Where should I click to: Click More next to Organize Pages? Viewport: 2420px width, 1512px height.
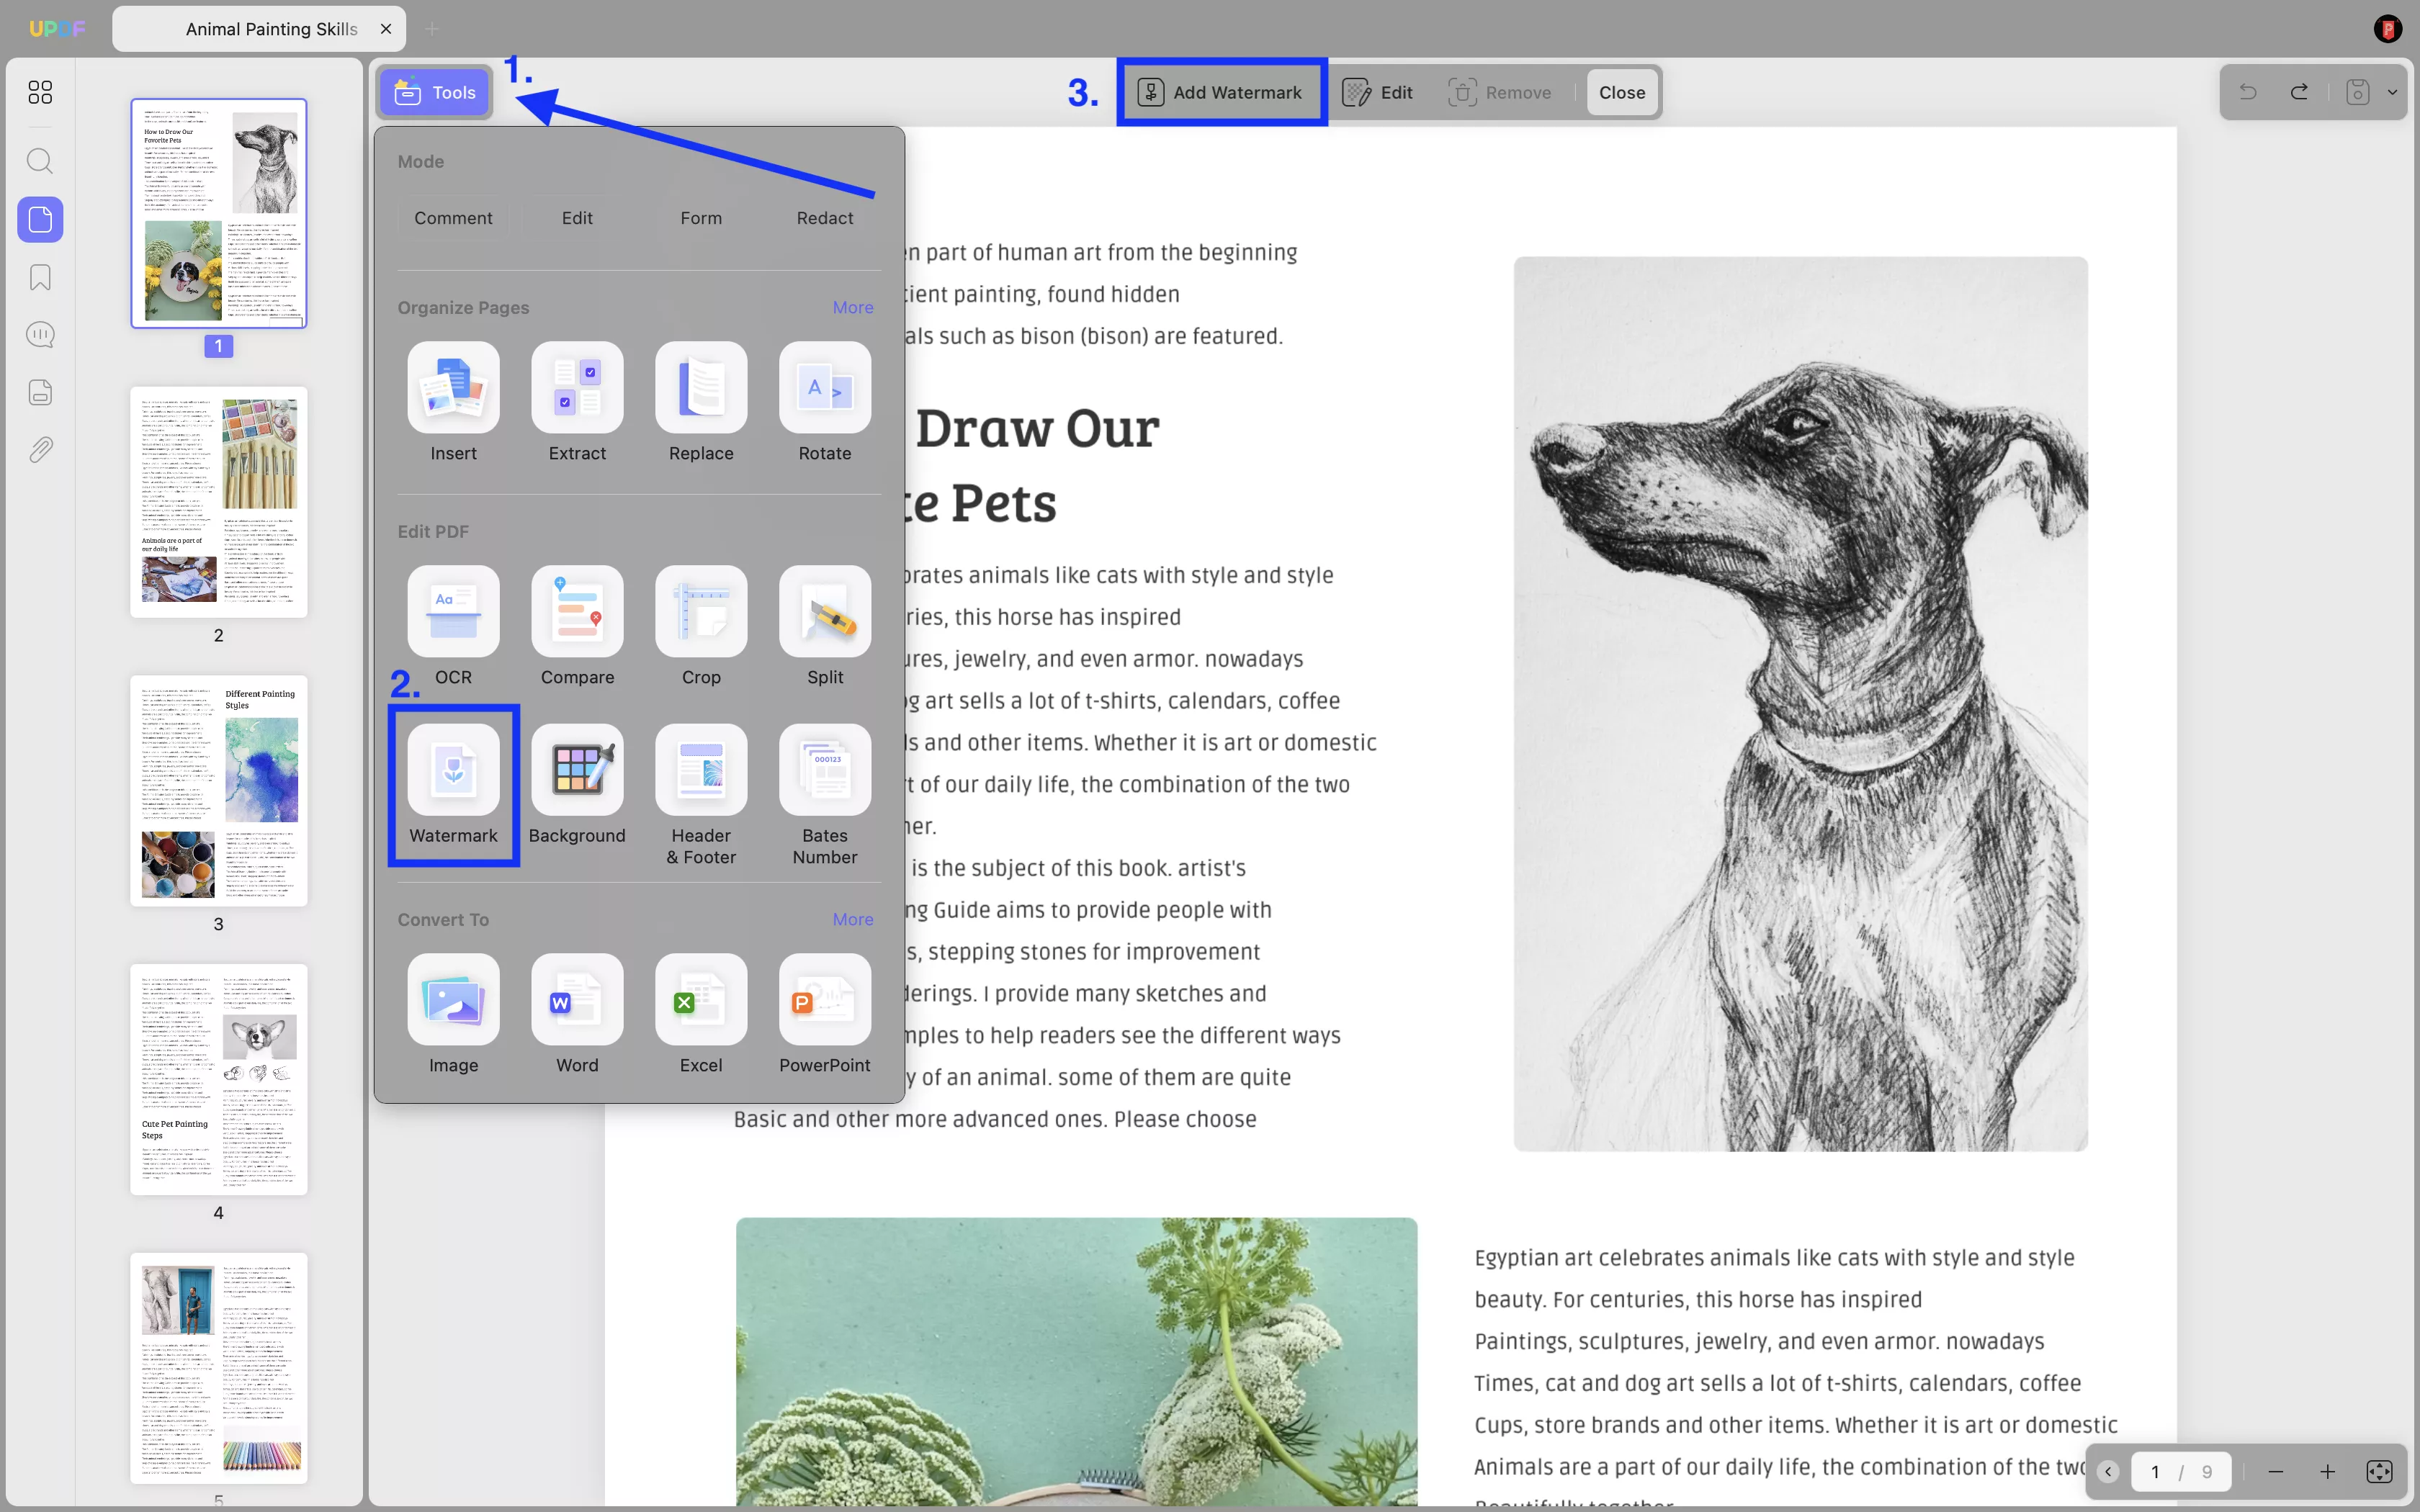(x=853, y=307)
